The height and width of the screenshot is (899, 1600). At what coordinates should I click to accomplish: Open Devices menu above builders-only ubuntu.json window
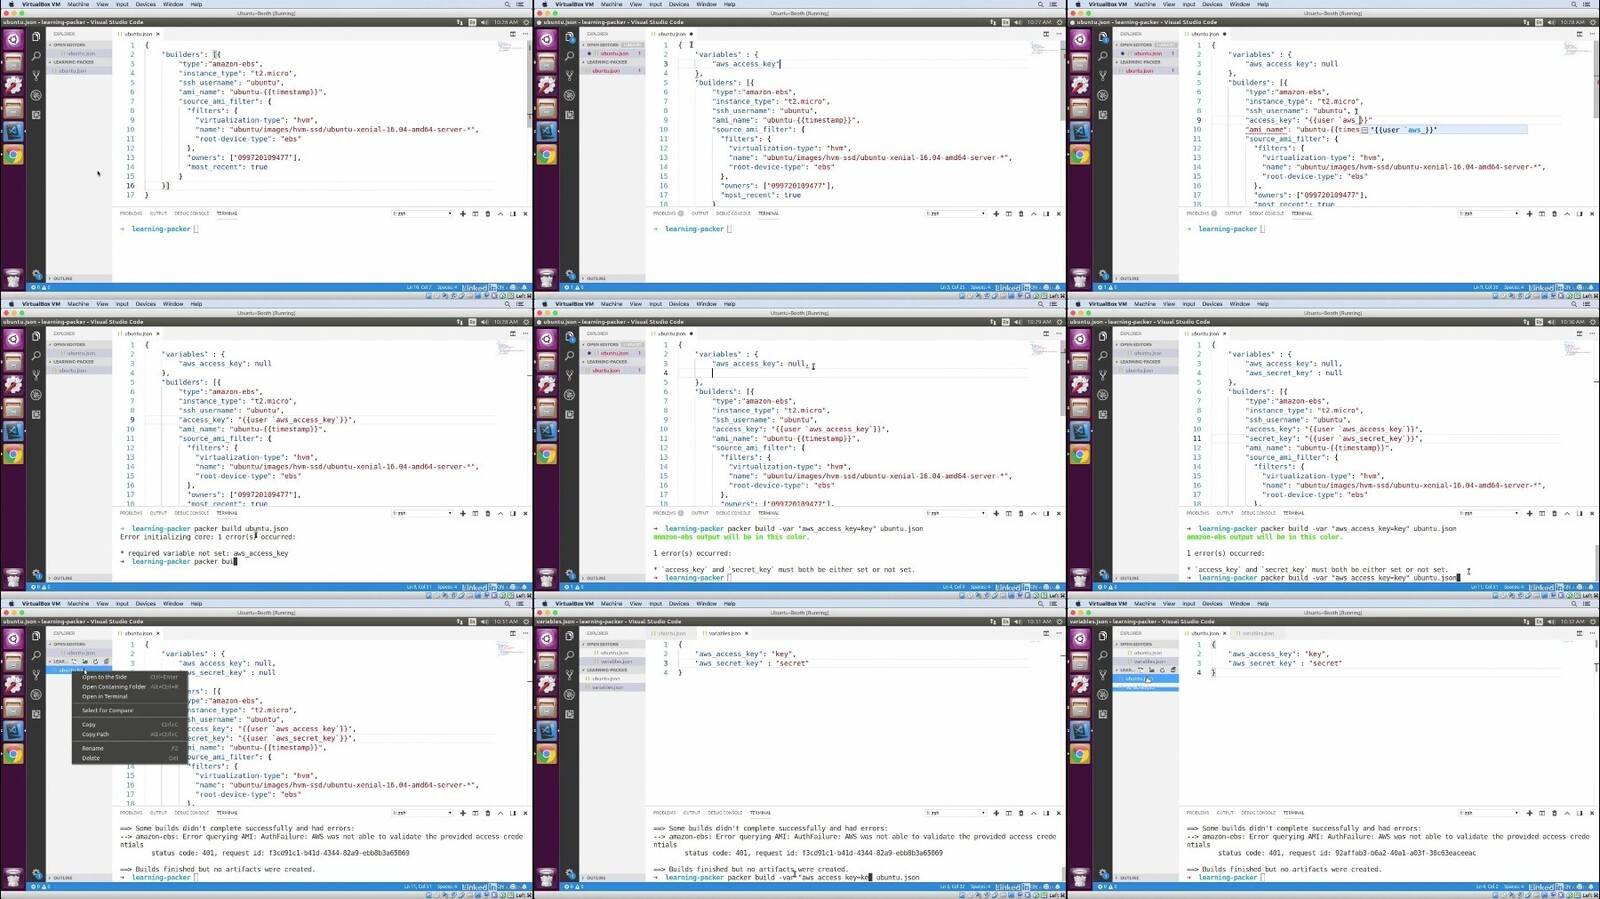point(146,4)
